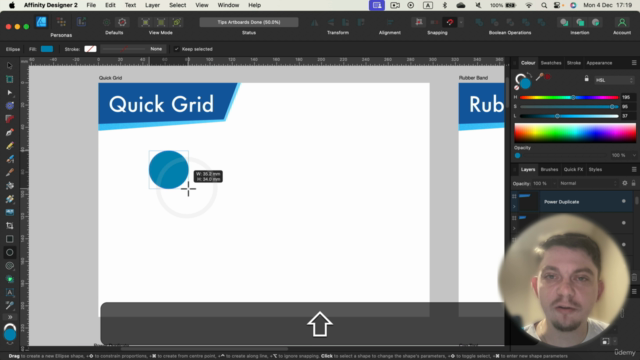
Task: Open Layers panel layer settings cog
Action: pyautogui.click(x=624, y=183)
